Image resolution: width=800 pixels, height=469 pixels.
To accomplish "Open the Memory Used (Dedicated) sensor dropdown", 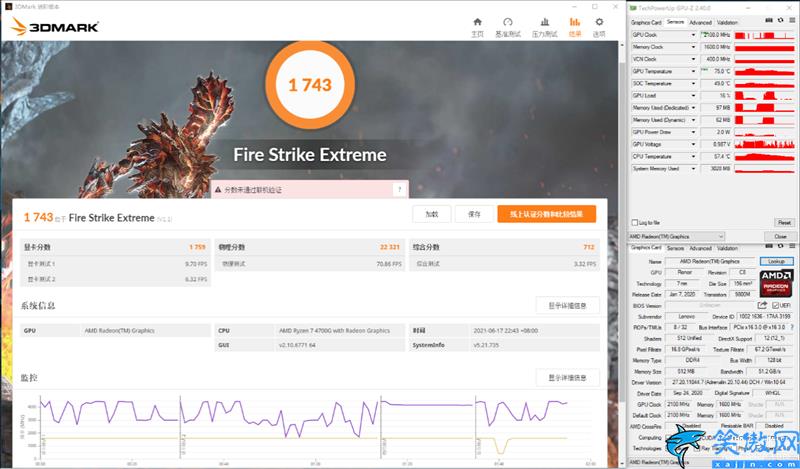I will (x=693, y=108).
